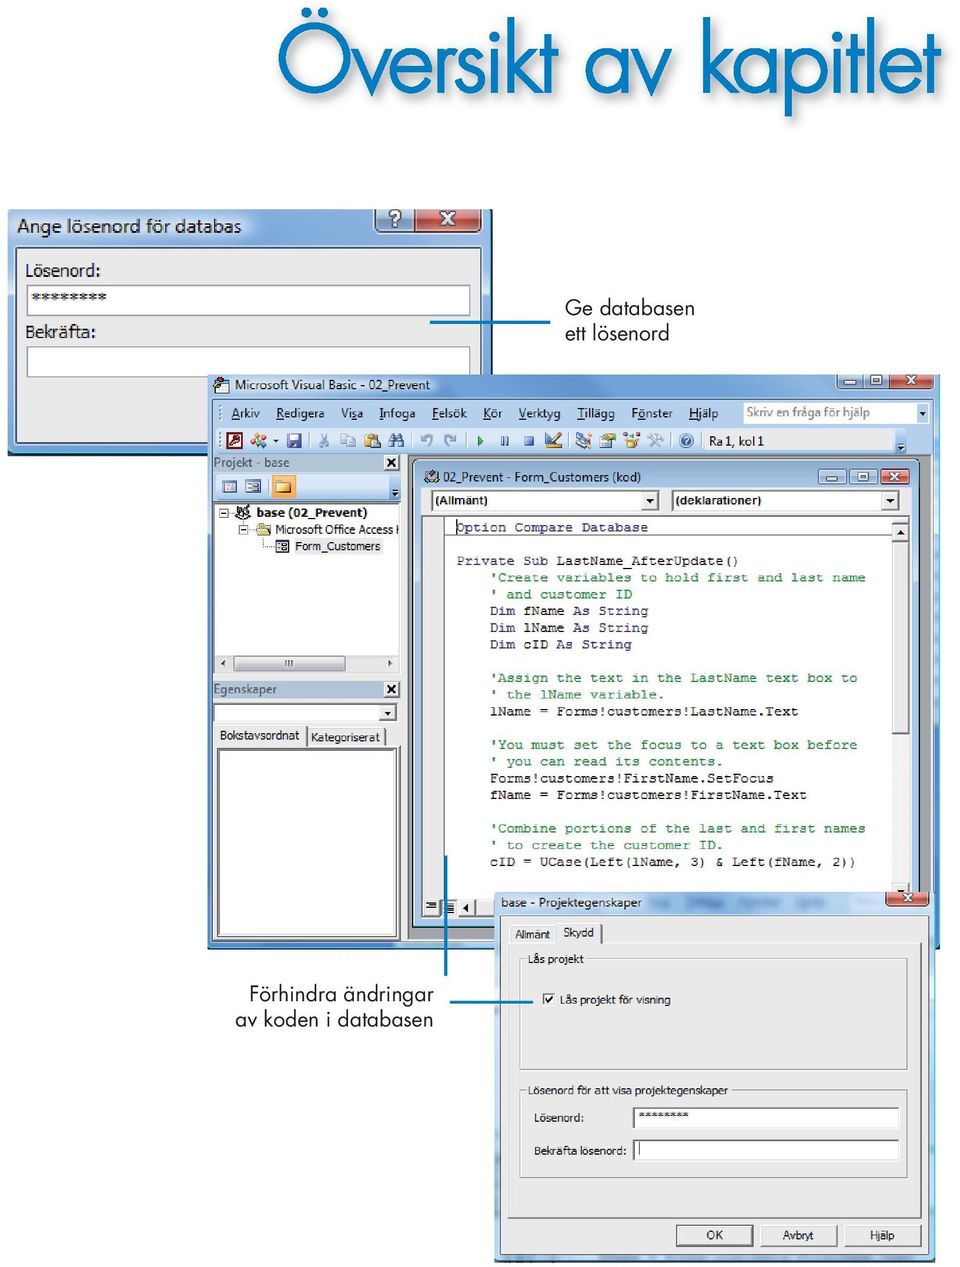Open the Properties Window toolbar icon
960x1267 pixels.
coord(607,441)
